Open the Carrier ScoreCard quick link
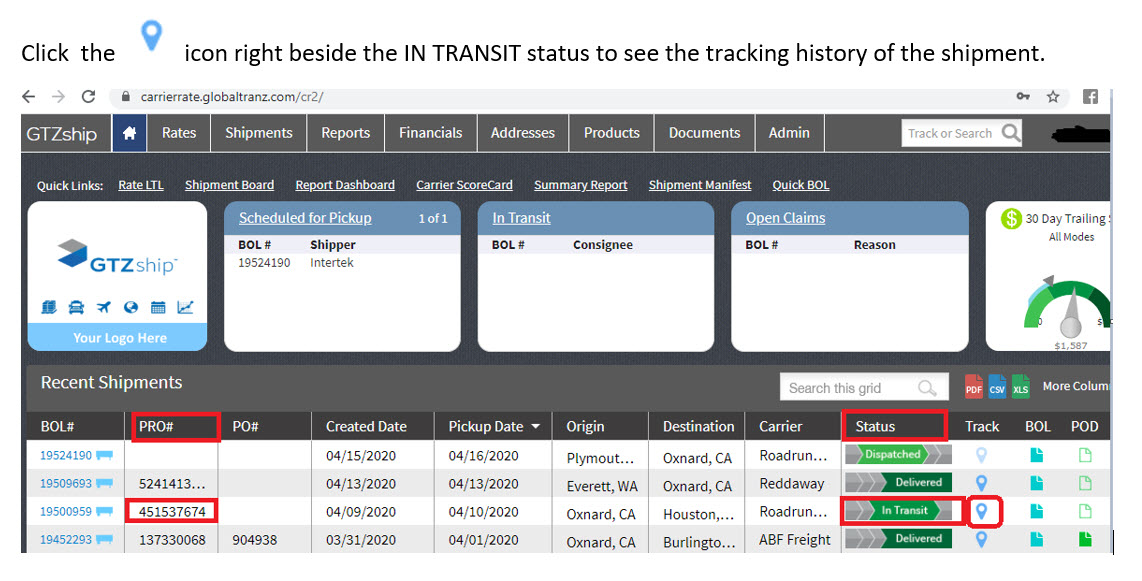The height and width of the screenshot is (581, 1142). (x=464, y=185)
